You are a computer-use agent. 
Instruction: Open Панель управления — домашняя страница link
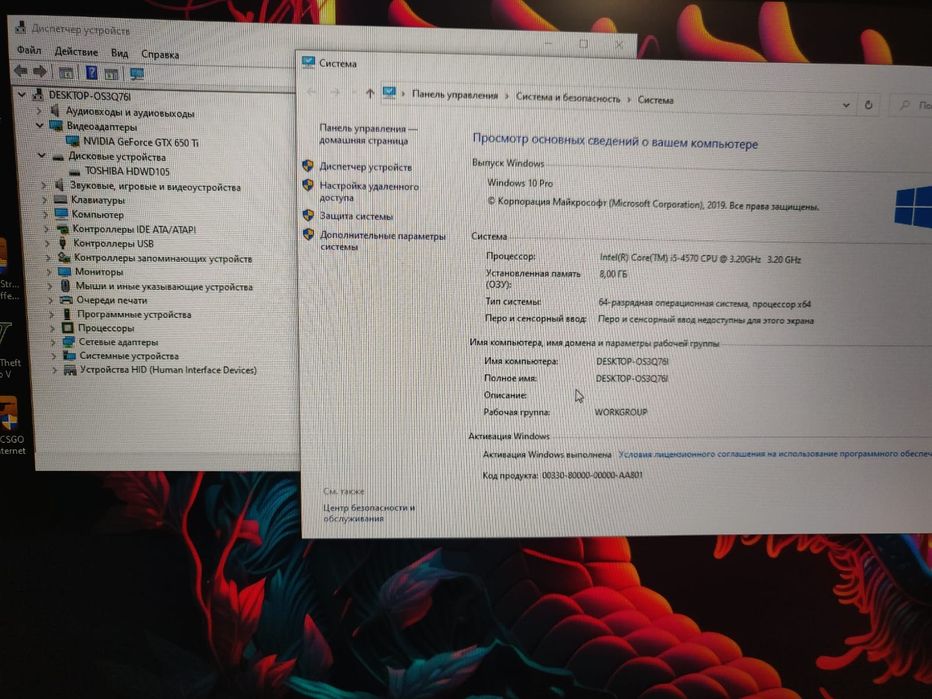tap(368, 134)
